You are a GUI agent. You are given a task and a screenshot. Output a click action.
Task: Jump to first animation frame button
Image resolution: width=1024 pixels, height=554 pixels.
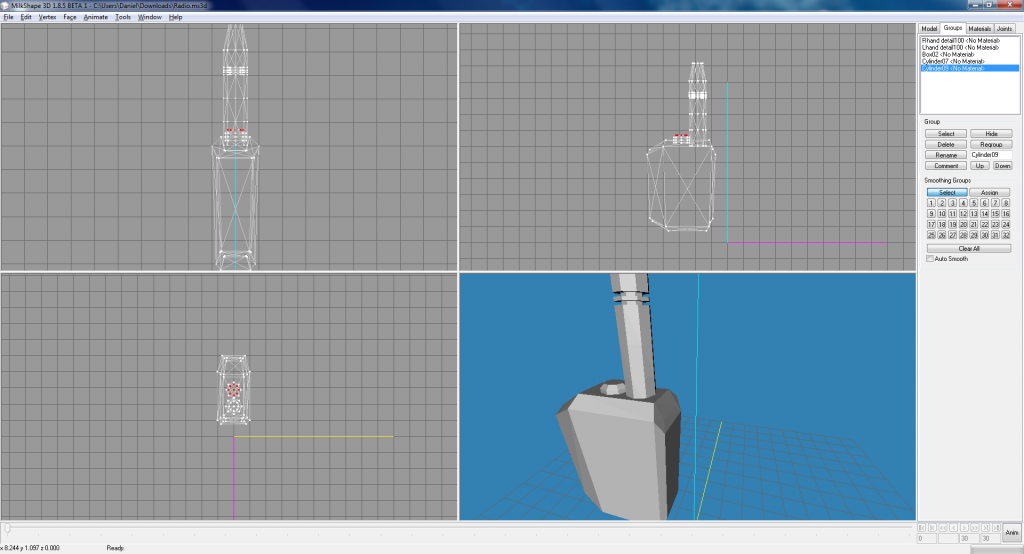[x=922, y=527]
